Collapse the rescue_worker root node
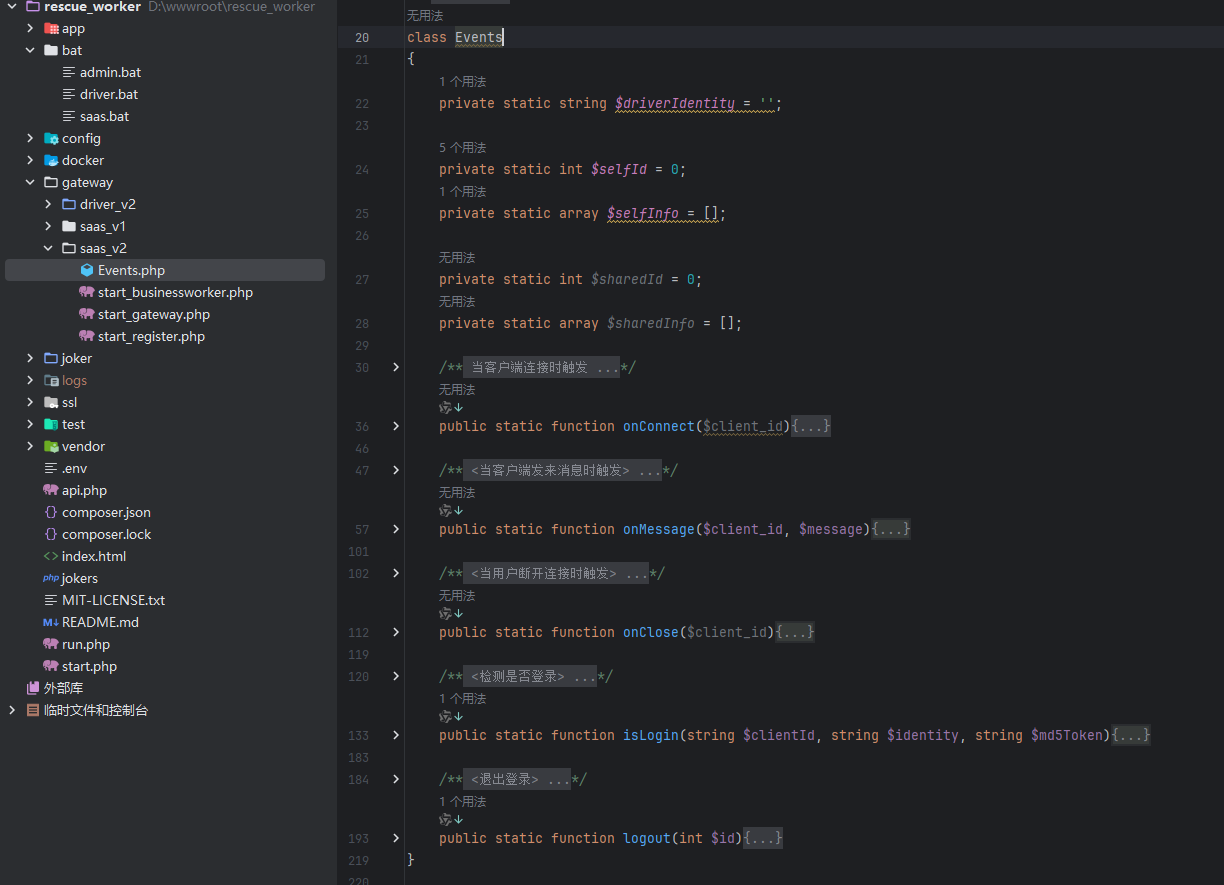 coord(12,7)
